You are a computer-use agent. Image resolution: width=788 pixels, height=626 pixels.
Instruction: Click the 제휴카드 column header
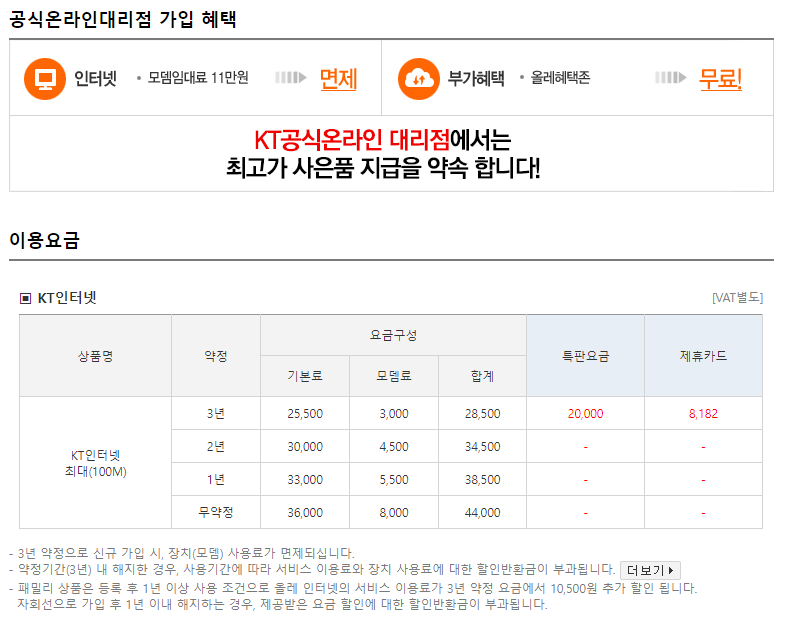[704, 356]
